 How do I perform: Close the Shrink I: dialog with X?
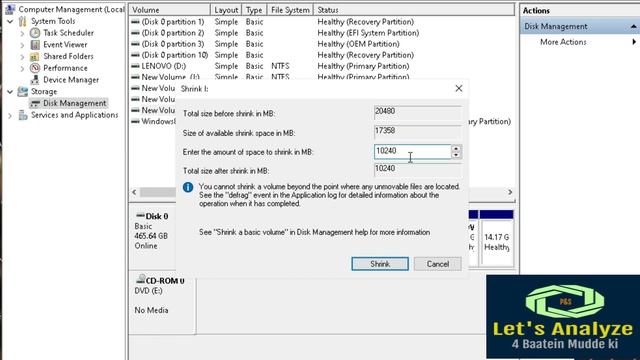click(x=459, y=88)
